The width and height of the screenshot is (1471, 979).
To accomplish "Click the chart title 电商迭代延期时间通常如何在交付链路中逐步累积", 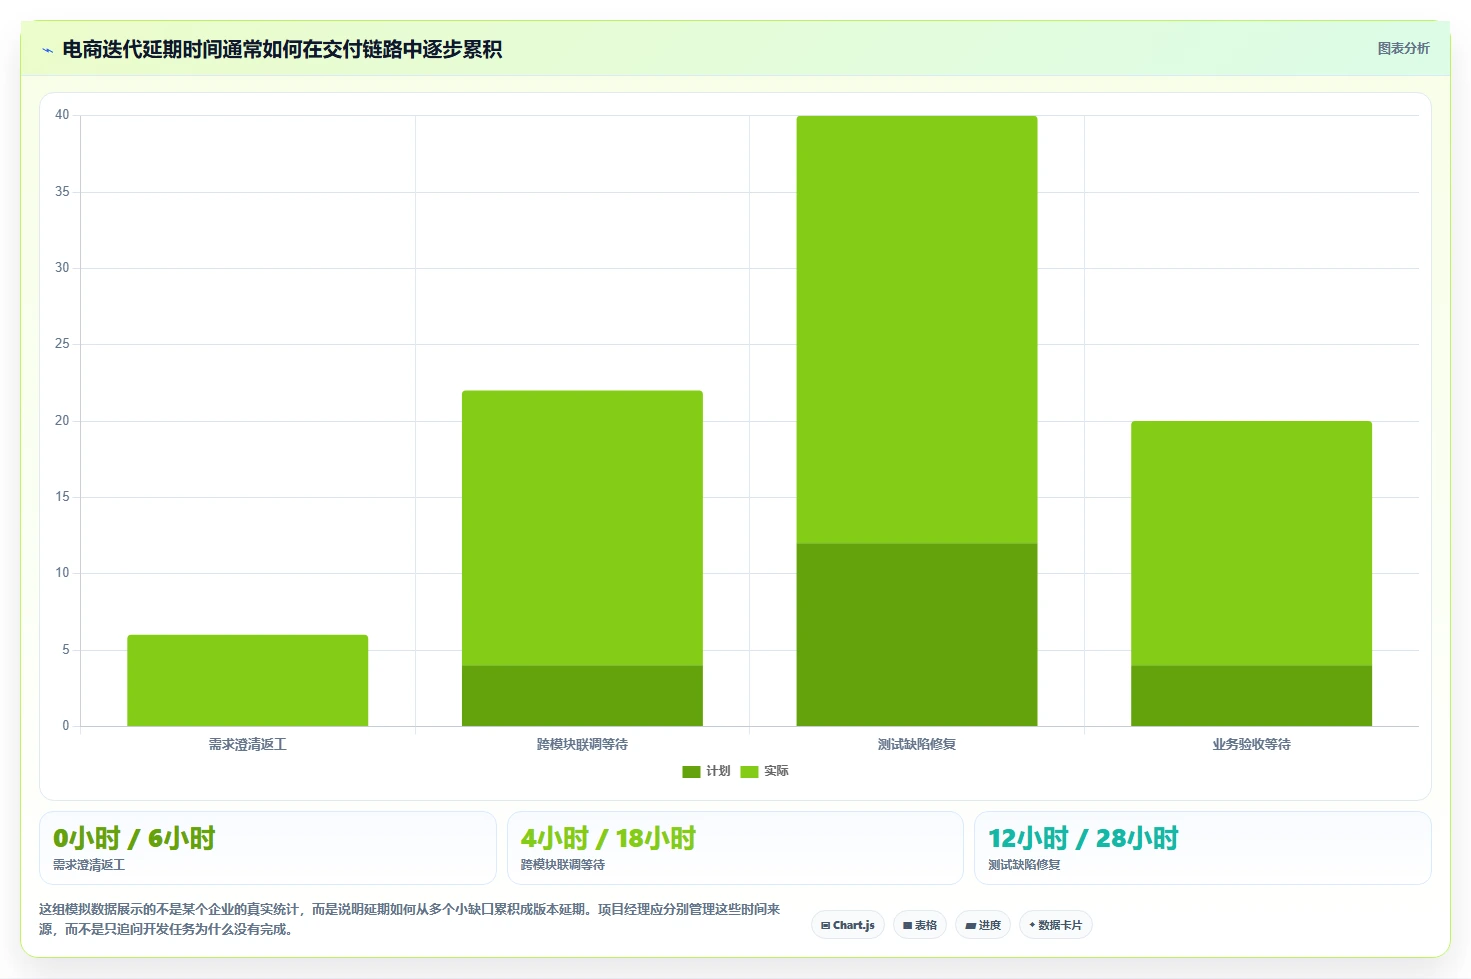I will click(282, 50).
